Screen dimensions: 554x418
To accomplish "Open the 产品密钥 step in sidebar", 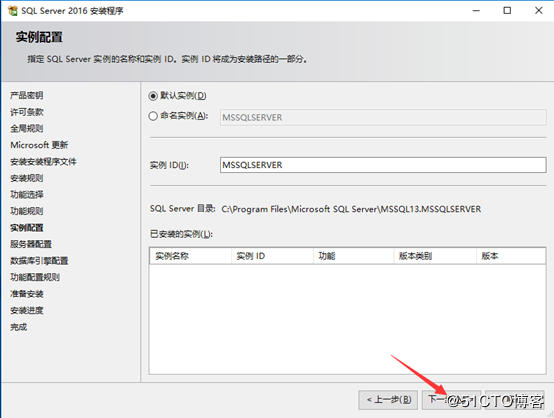I will pos(26,95).
